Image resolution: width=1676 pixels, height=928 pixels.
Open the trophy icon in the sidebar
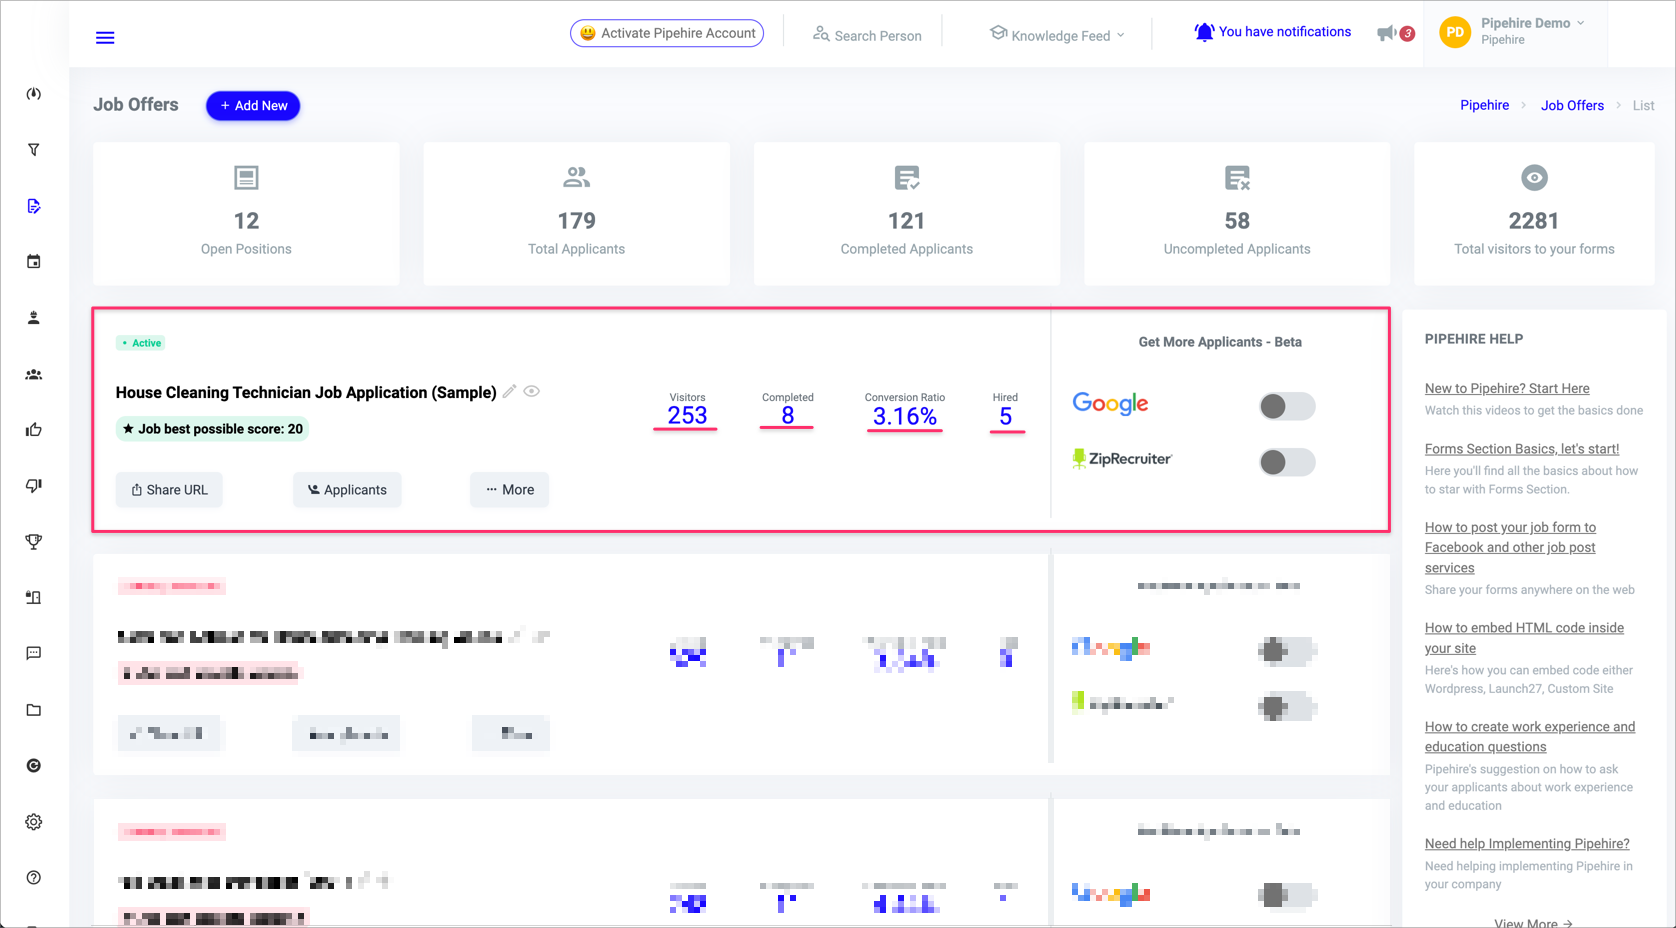(x=33, y=541)
